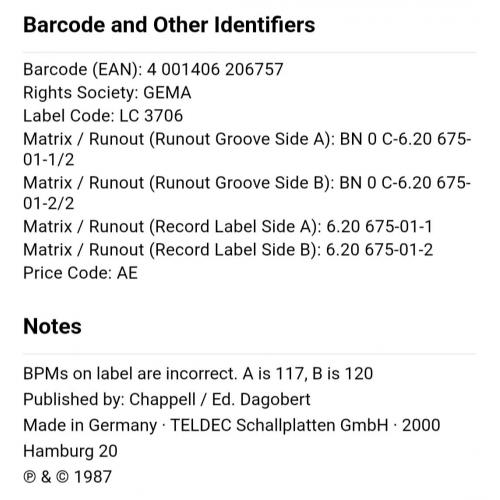Select the Record Label Side A matrix line

pos(228,227)
